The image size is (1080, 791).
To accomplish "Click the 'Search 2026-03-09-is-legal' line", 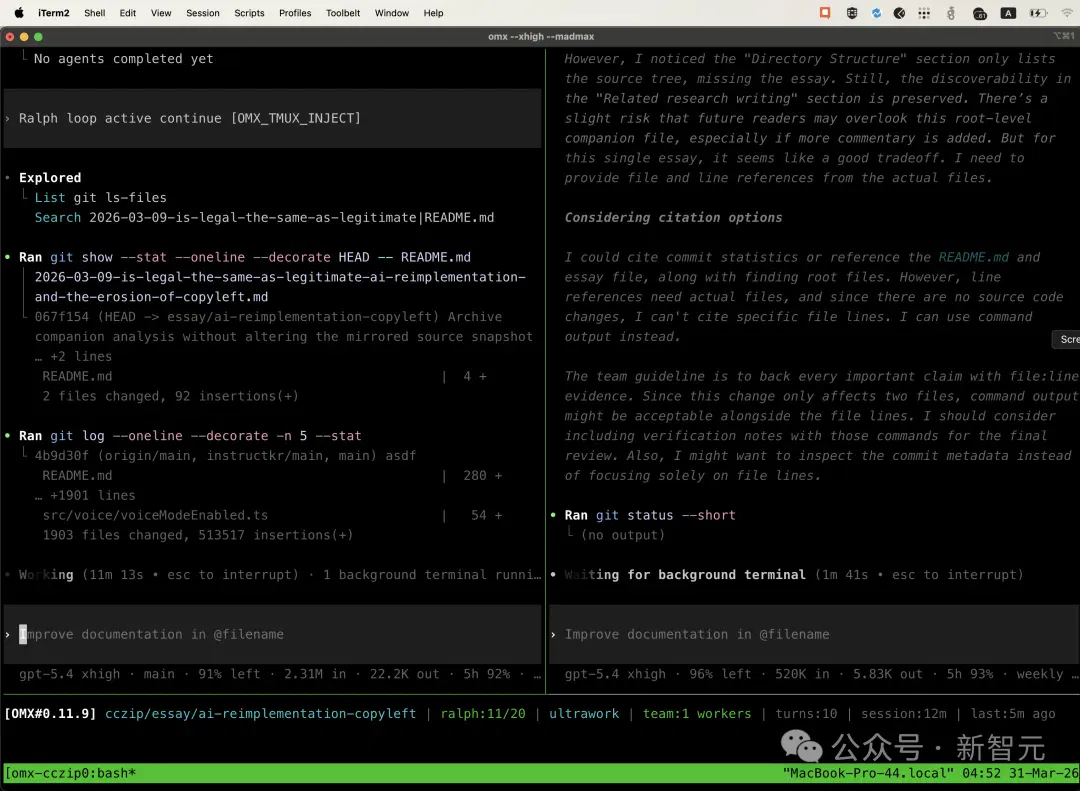I will pyautogui.click(x=264, y=217).
